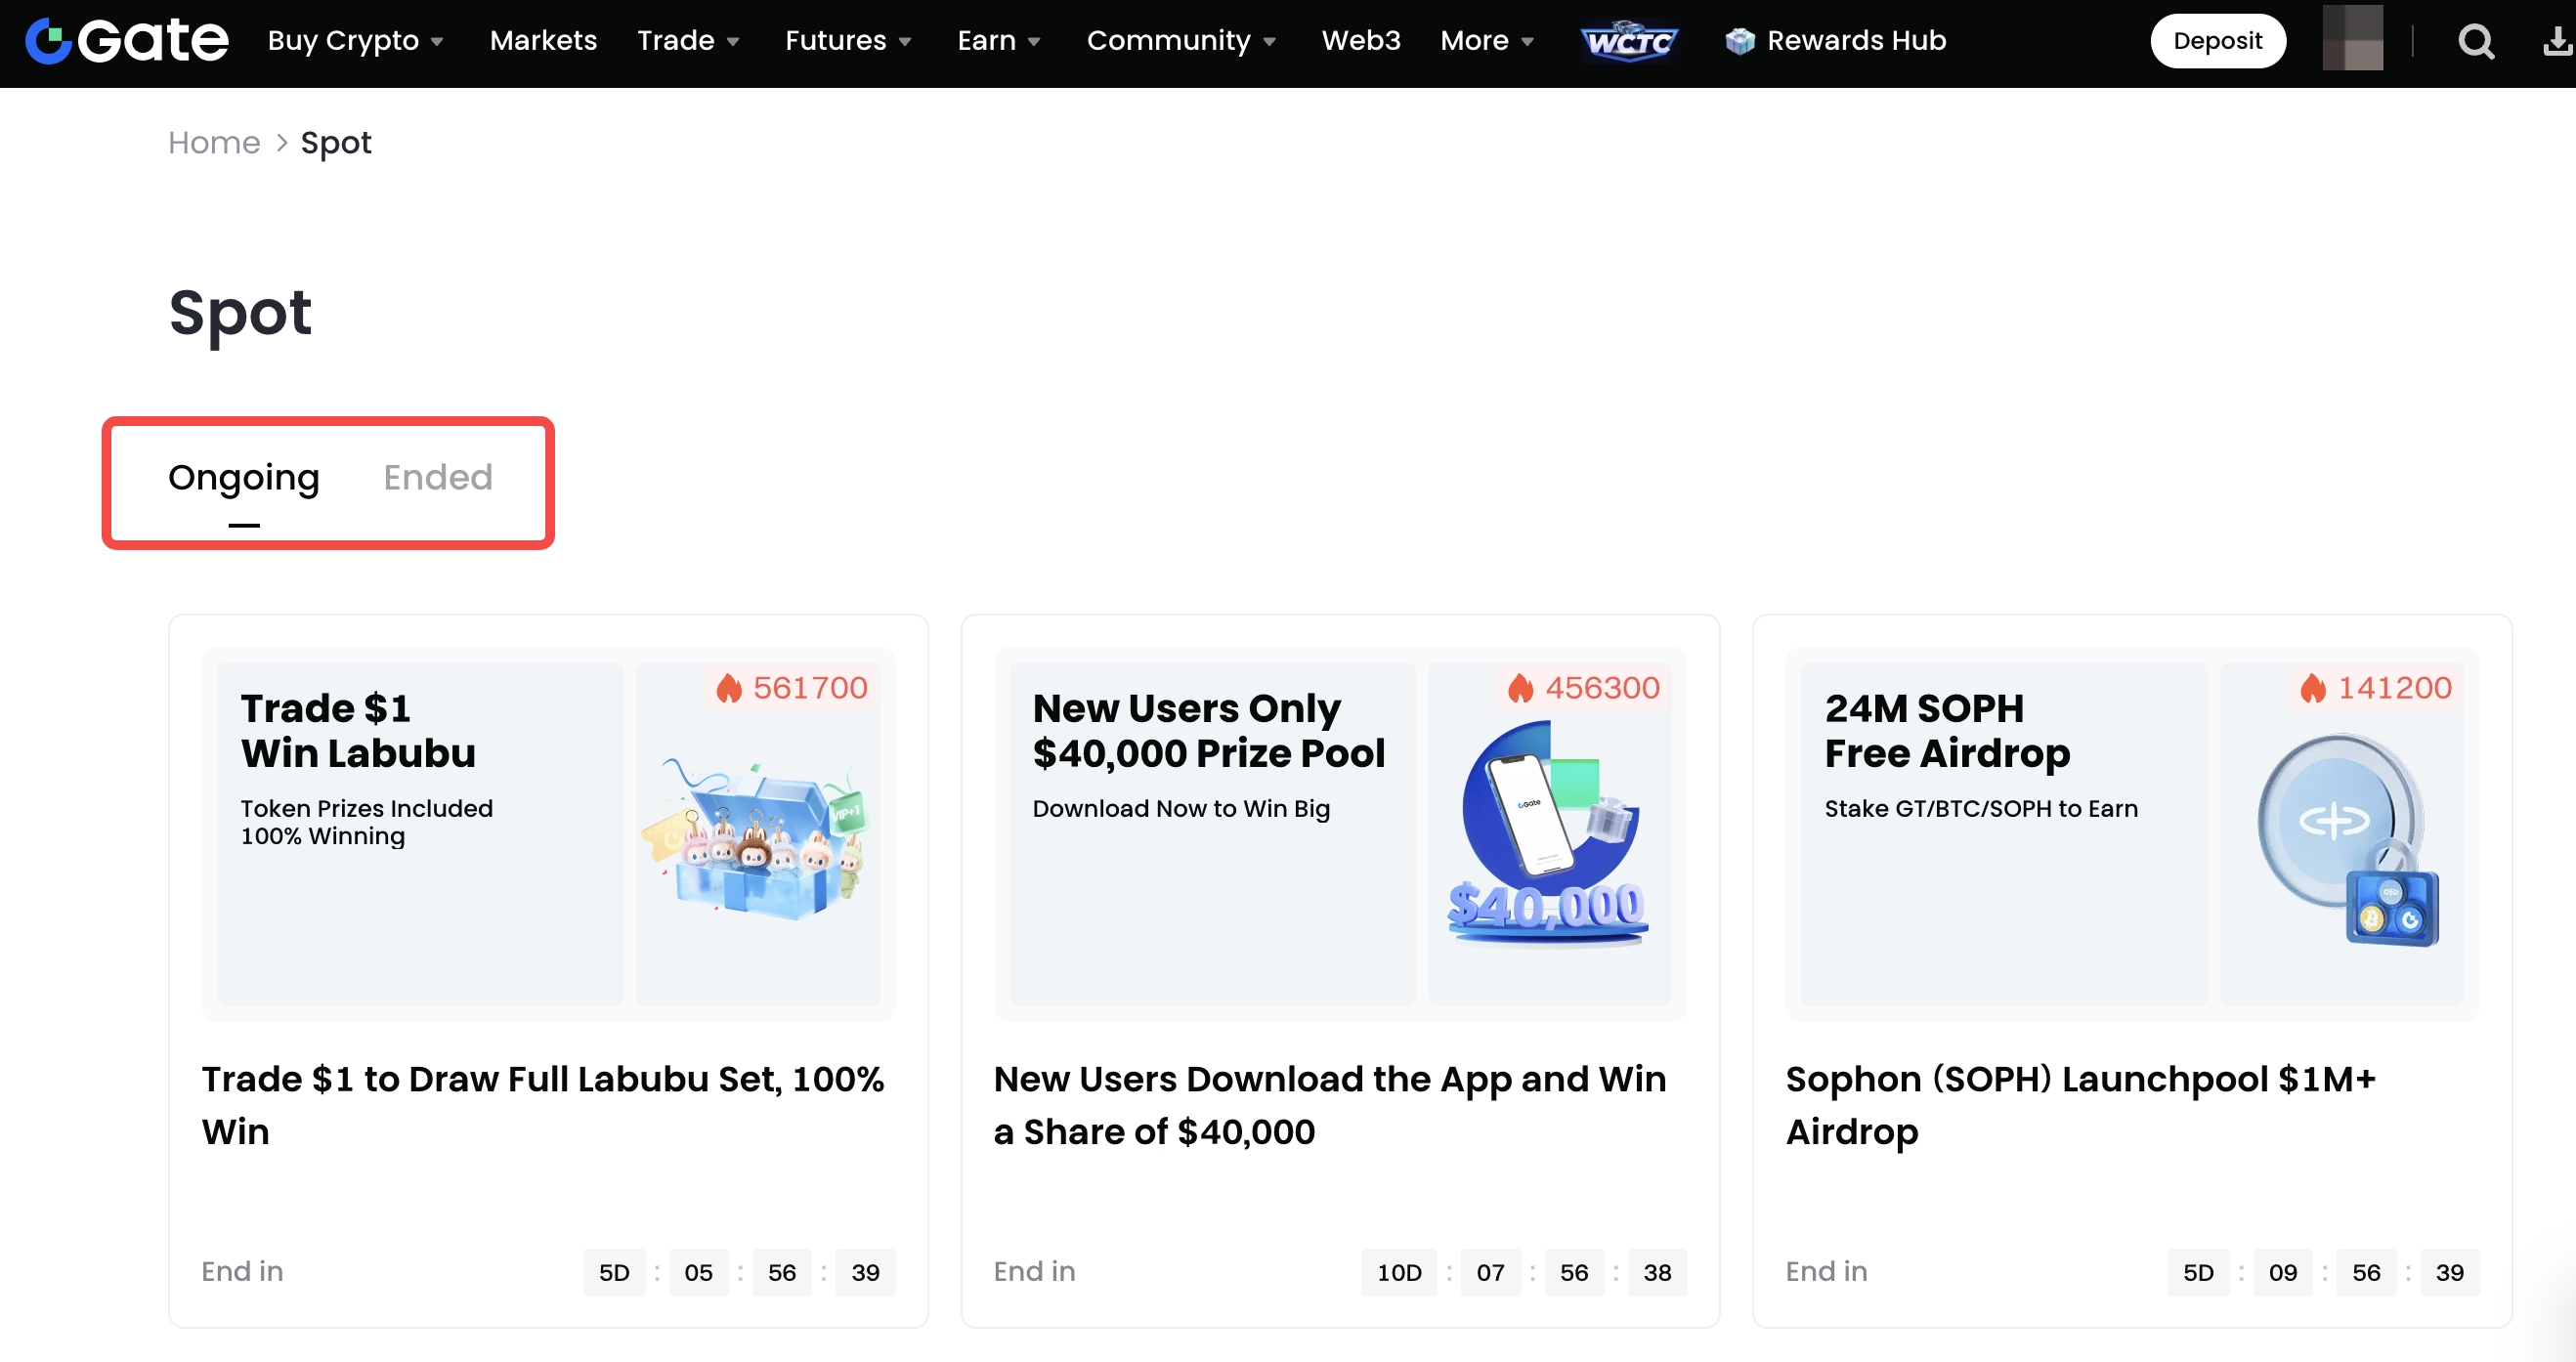Open the Markets menu item
The image size is (2576, 1362).
coord(543,41)
